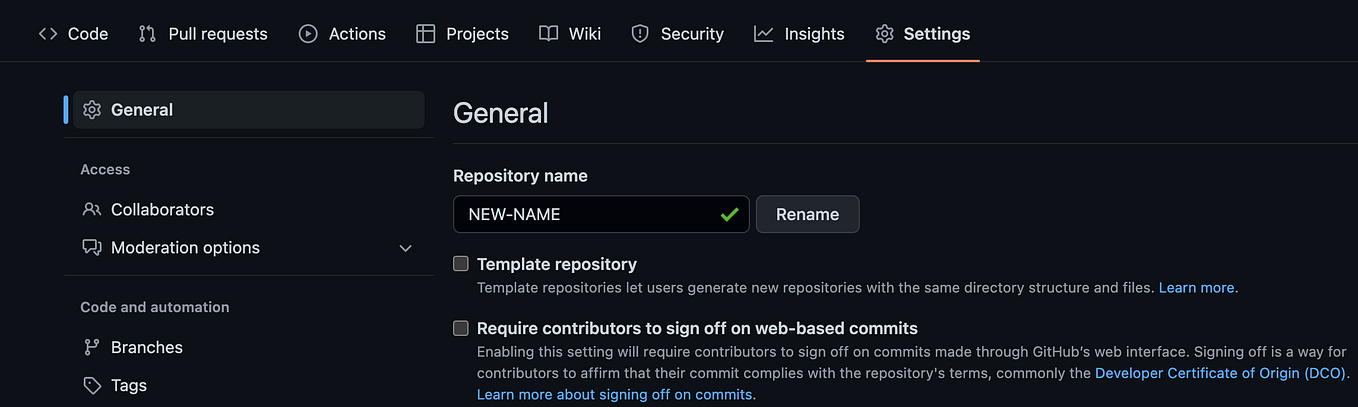Click the Security shield icon
Image resolution: width=1358 pixels, height=407 pixels.
640,34
